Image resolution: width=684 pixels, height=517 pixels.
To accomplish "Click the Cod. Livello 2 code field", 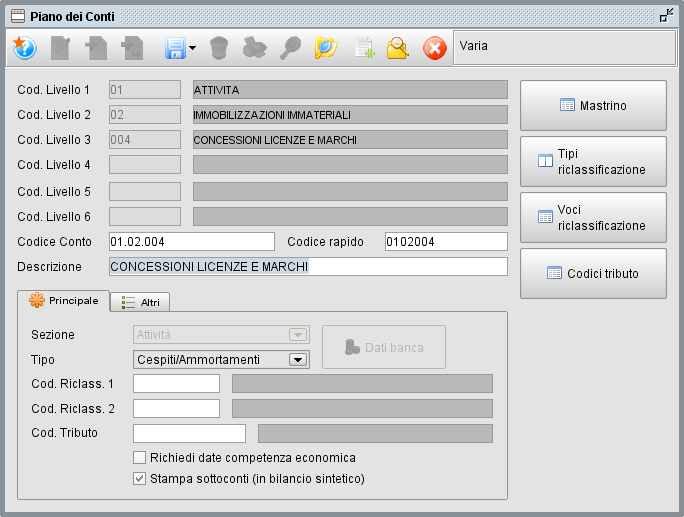I will 145,115.
